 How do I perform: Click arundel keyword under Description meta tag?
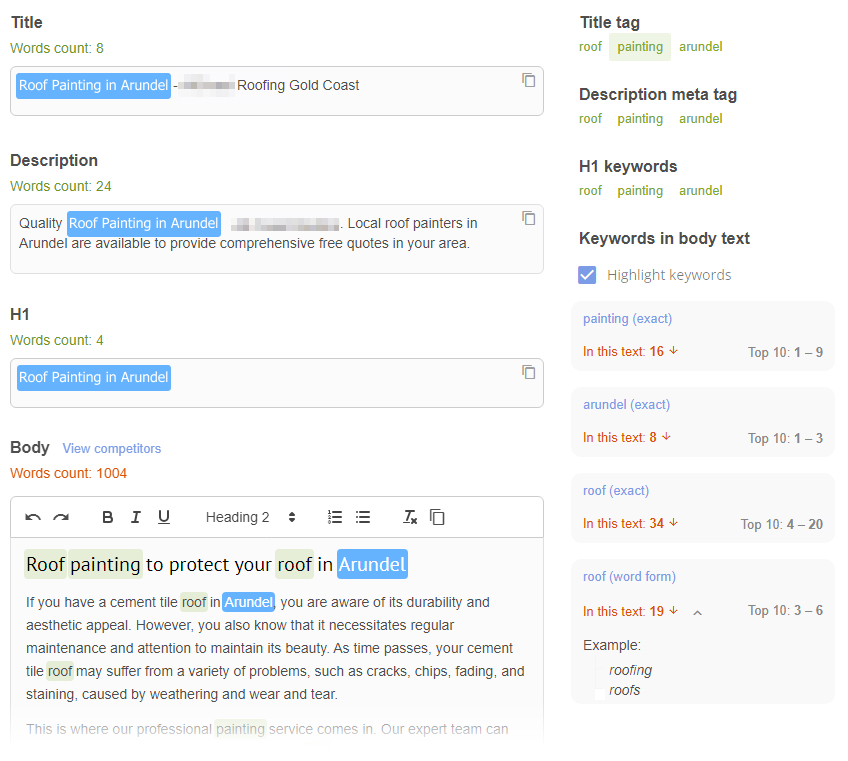point(700,119)
